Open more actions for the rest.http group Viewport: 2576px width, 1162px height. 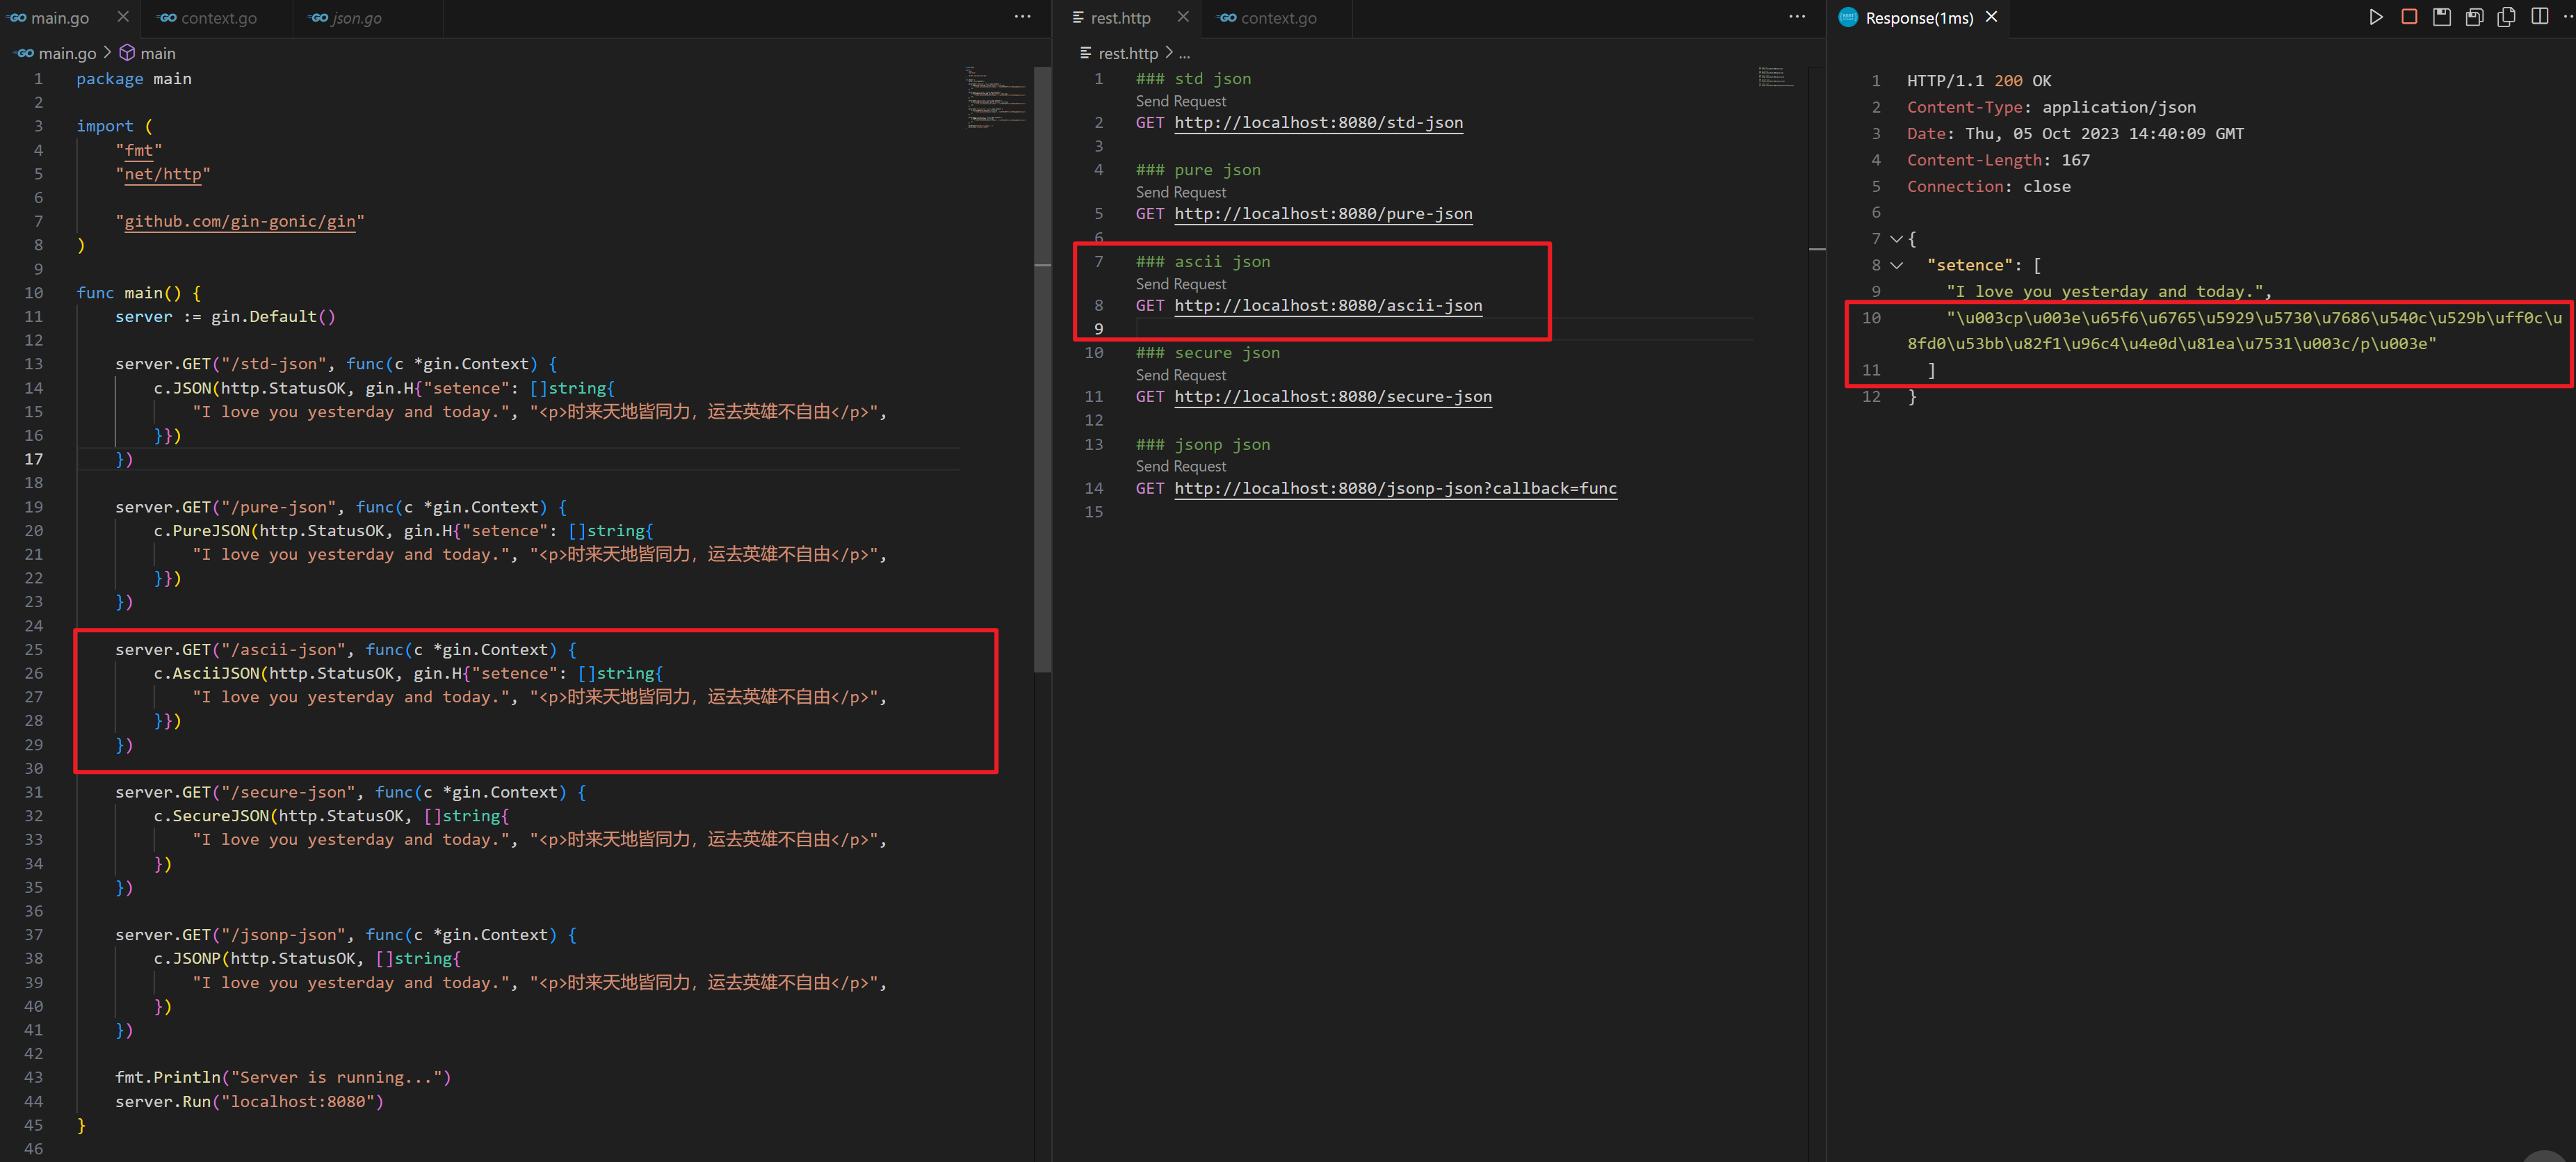[1797, 17]
